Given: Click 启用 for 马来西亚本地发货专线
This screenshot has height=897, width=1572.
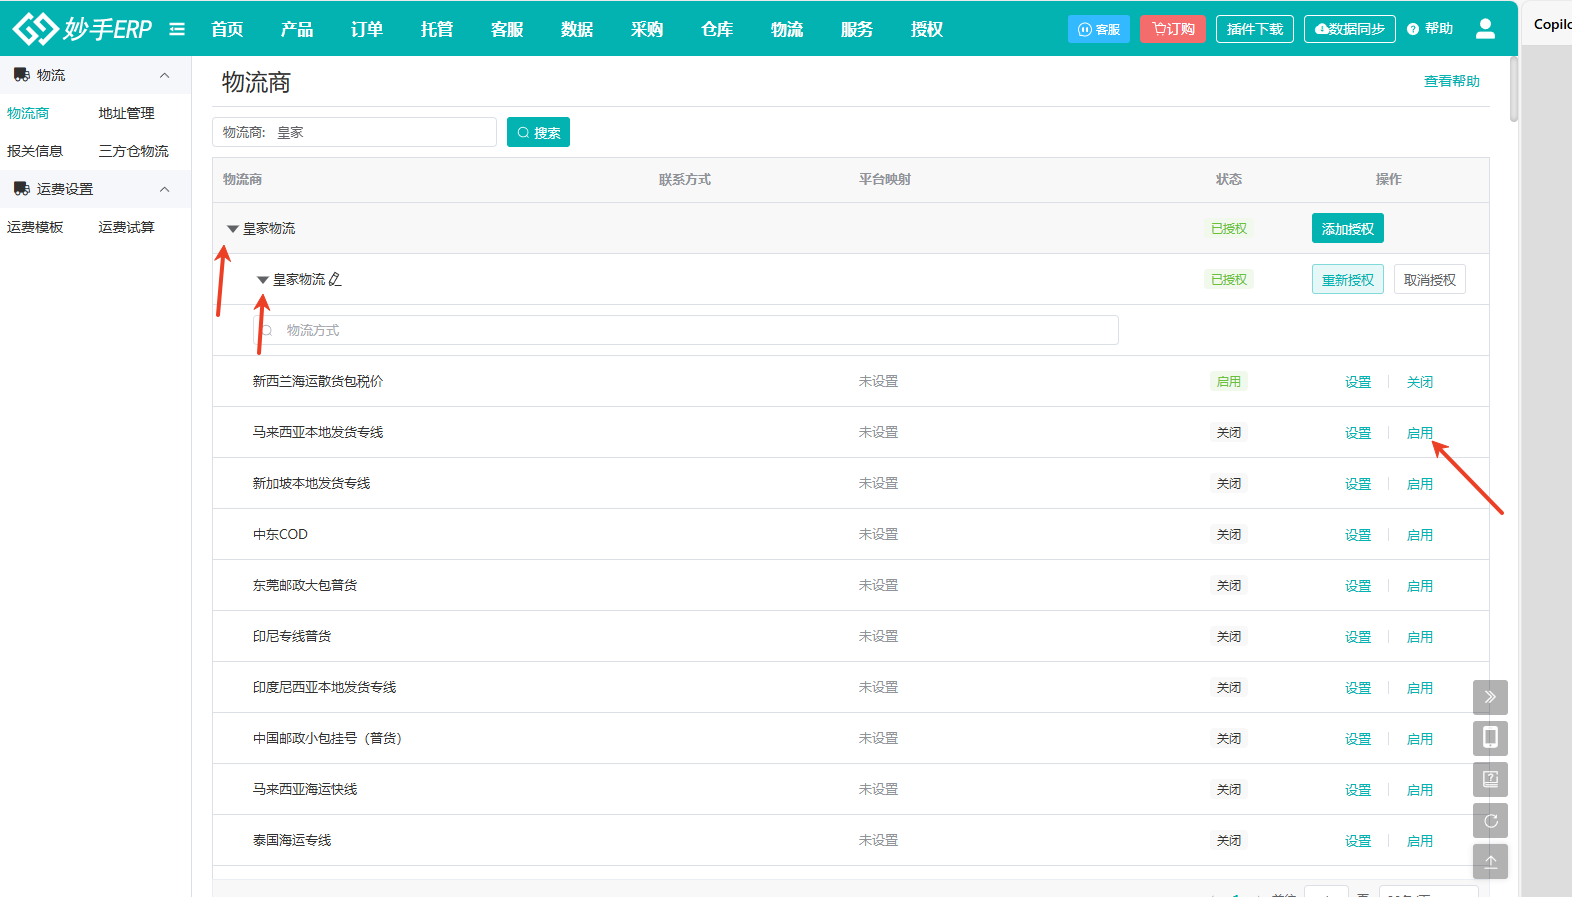Looking at the screenshot, I should click(x=1420, y=433).
